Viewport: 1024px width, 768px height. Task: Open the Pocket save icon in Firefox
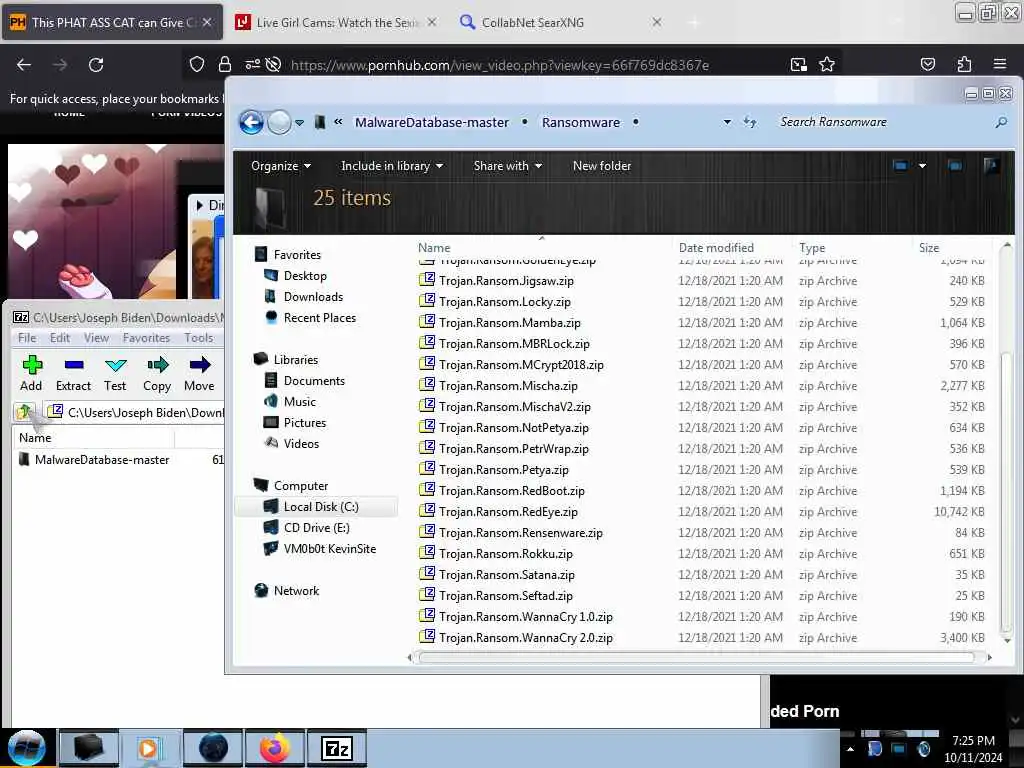click(927, 64)
